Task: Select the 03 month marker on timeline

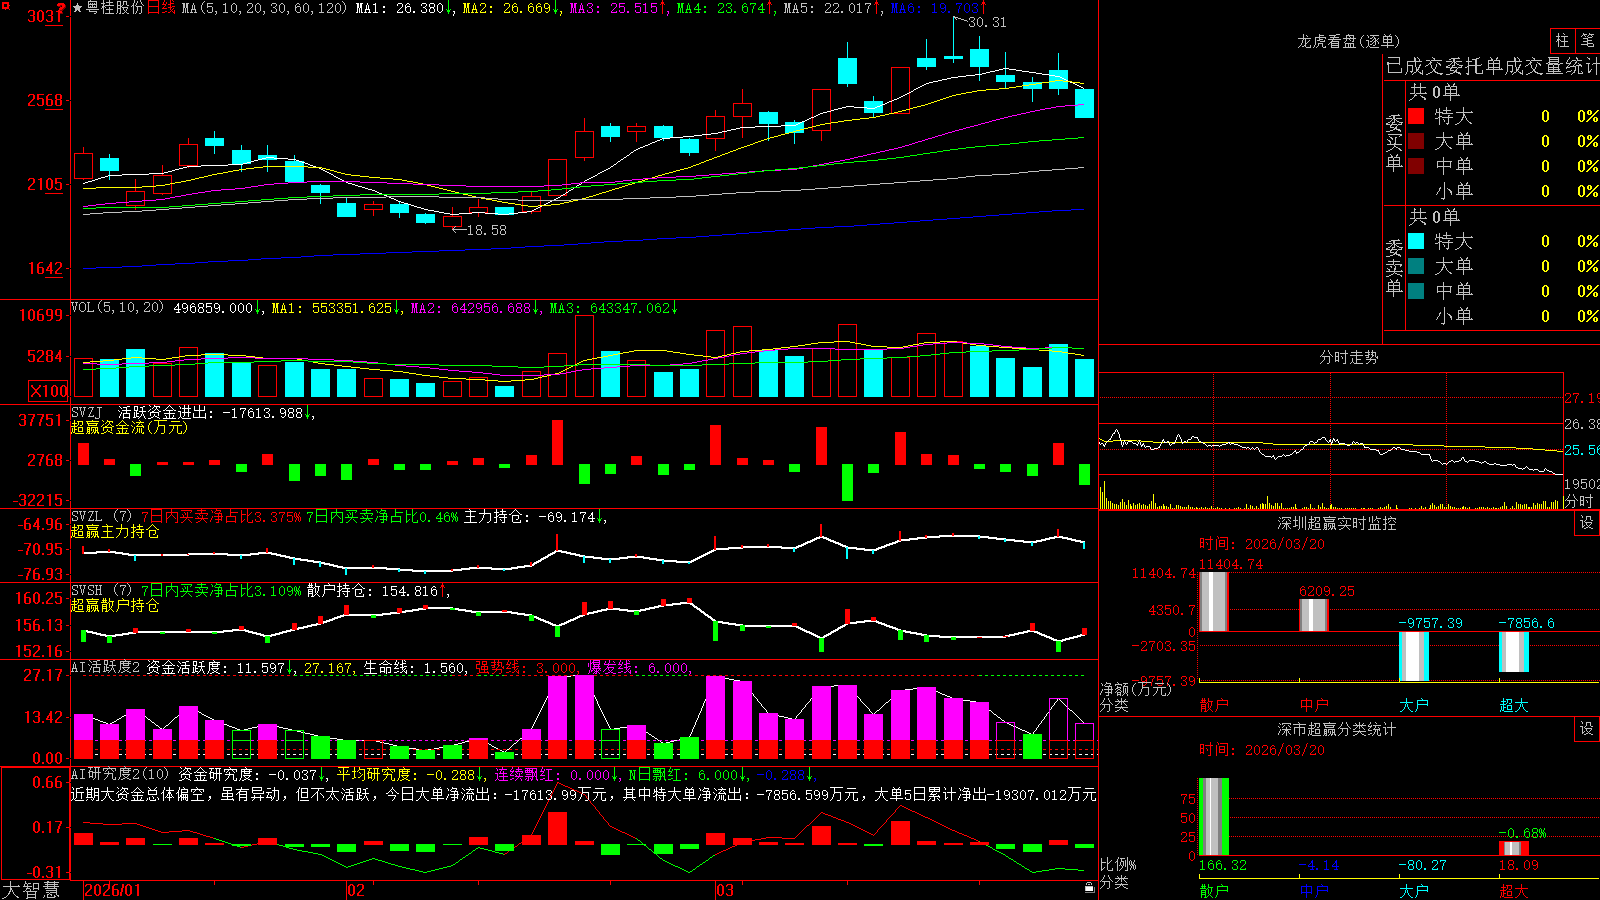Action: coord(725,890)
